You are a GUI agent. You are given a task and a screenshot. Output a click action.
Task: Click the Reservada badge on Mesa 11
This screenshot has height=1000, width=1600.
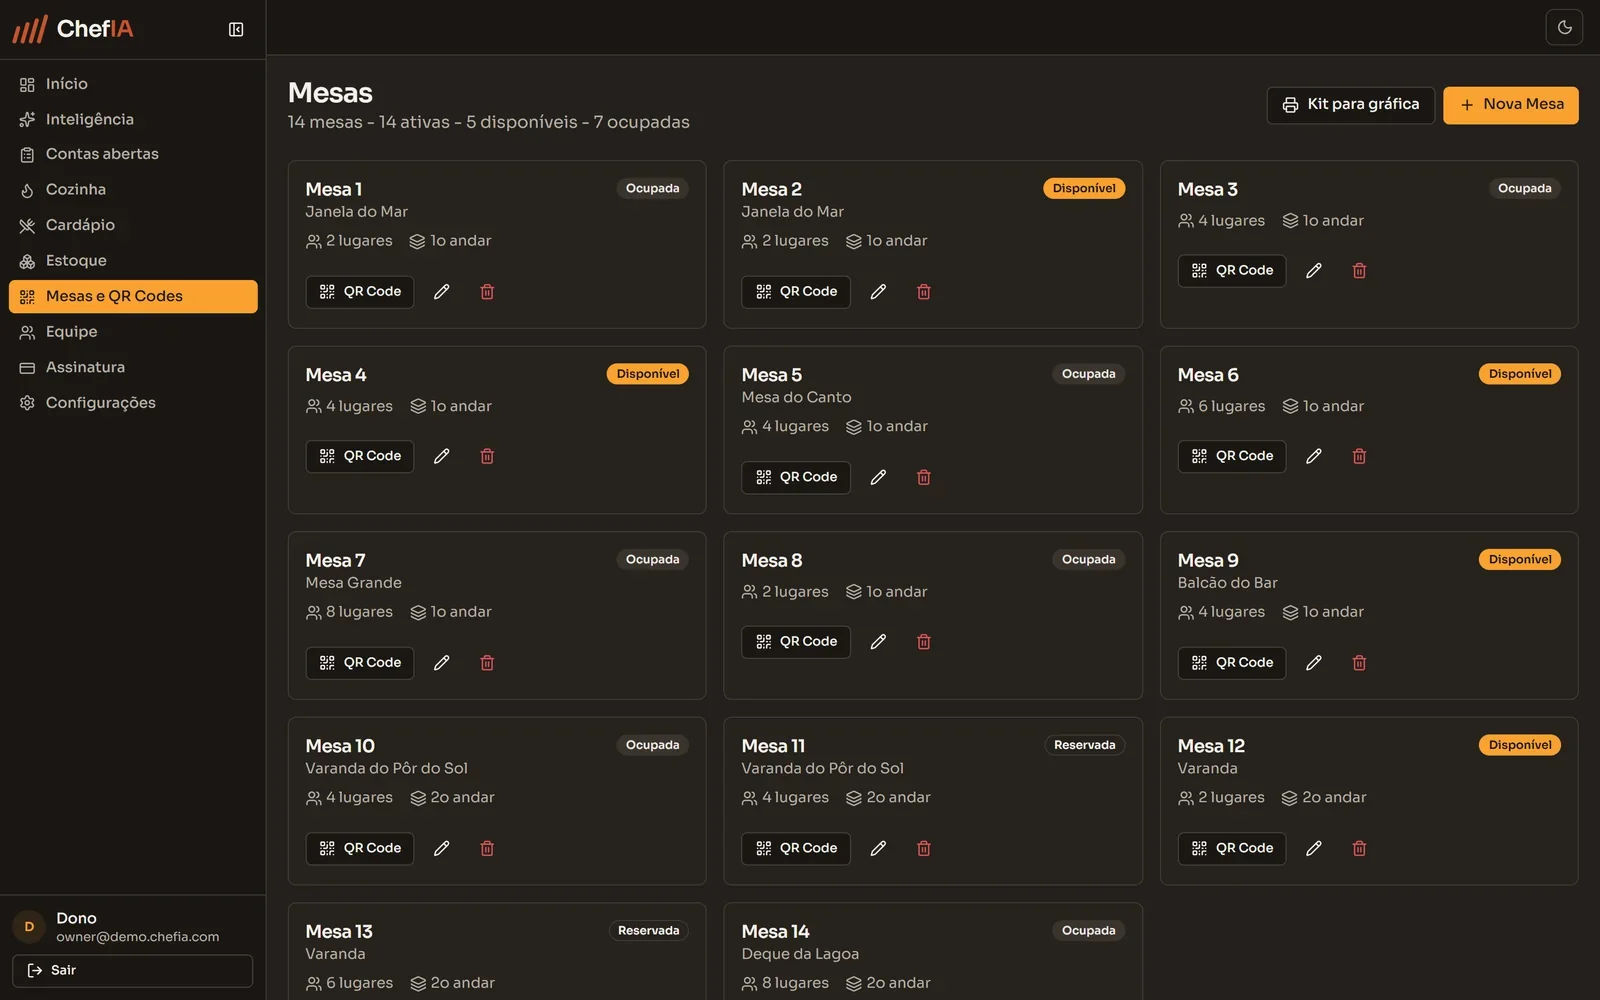point(1084,746)
